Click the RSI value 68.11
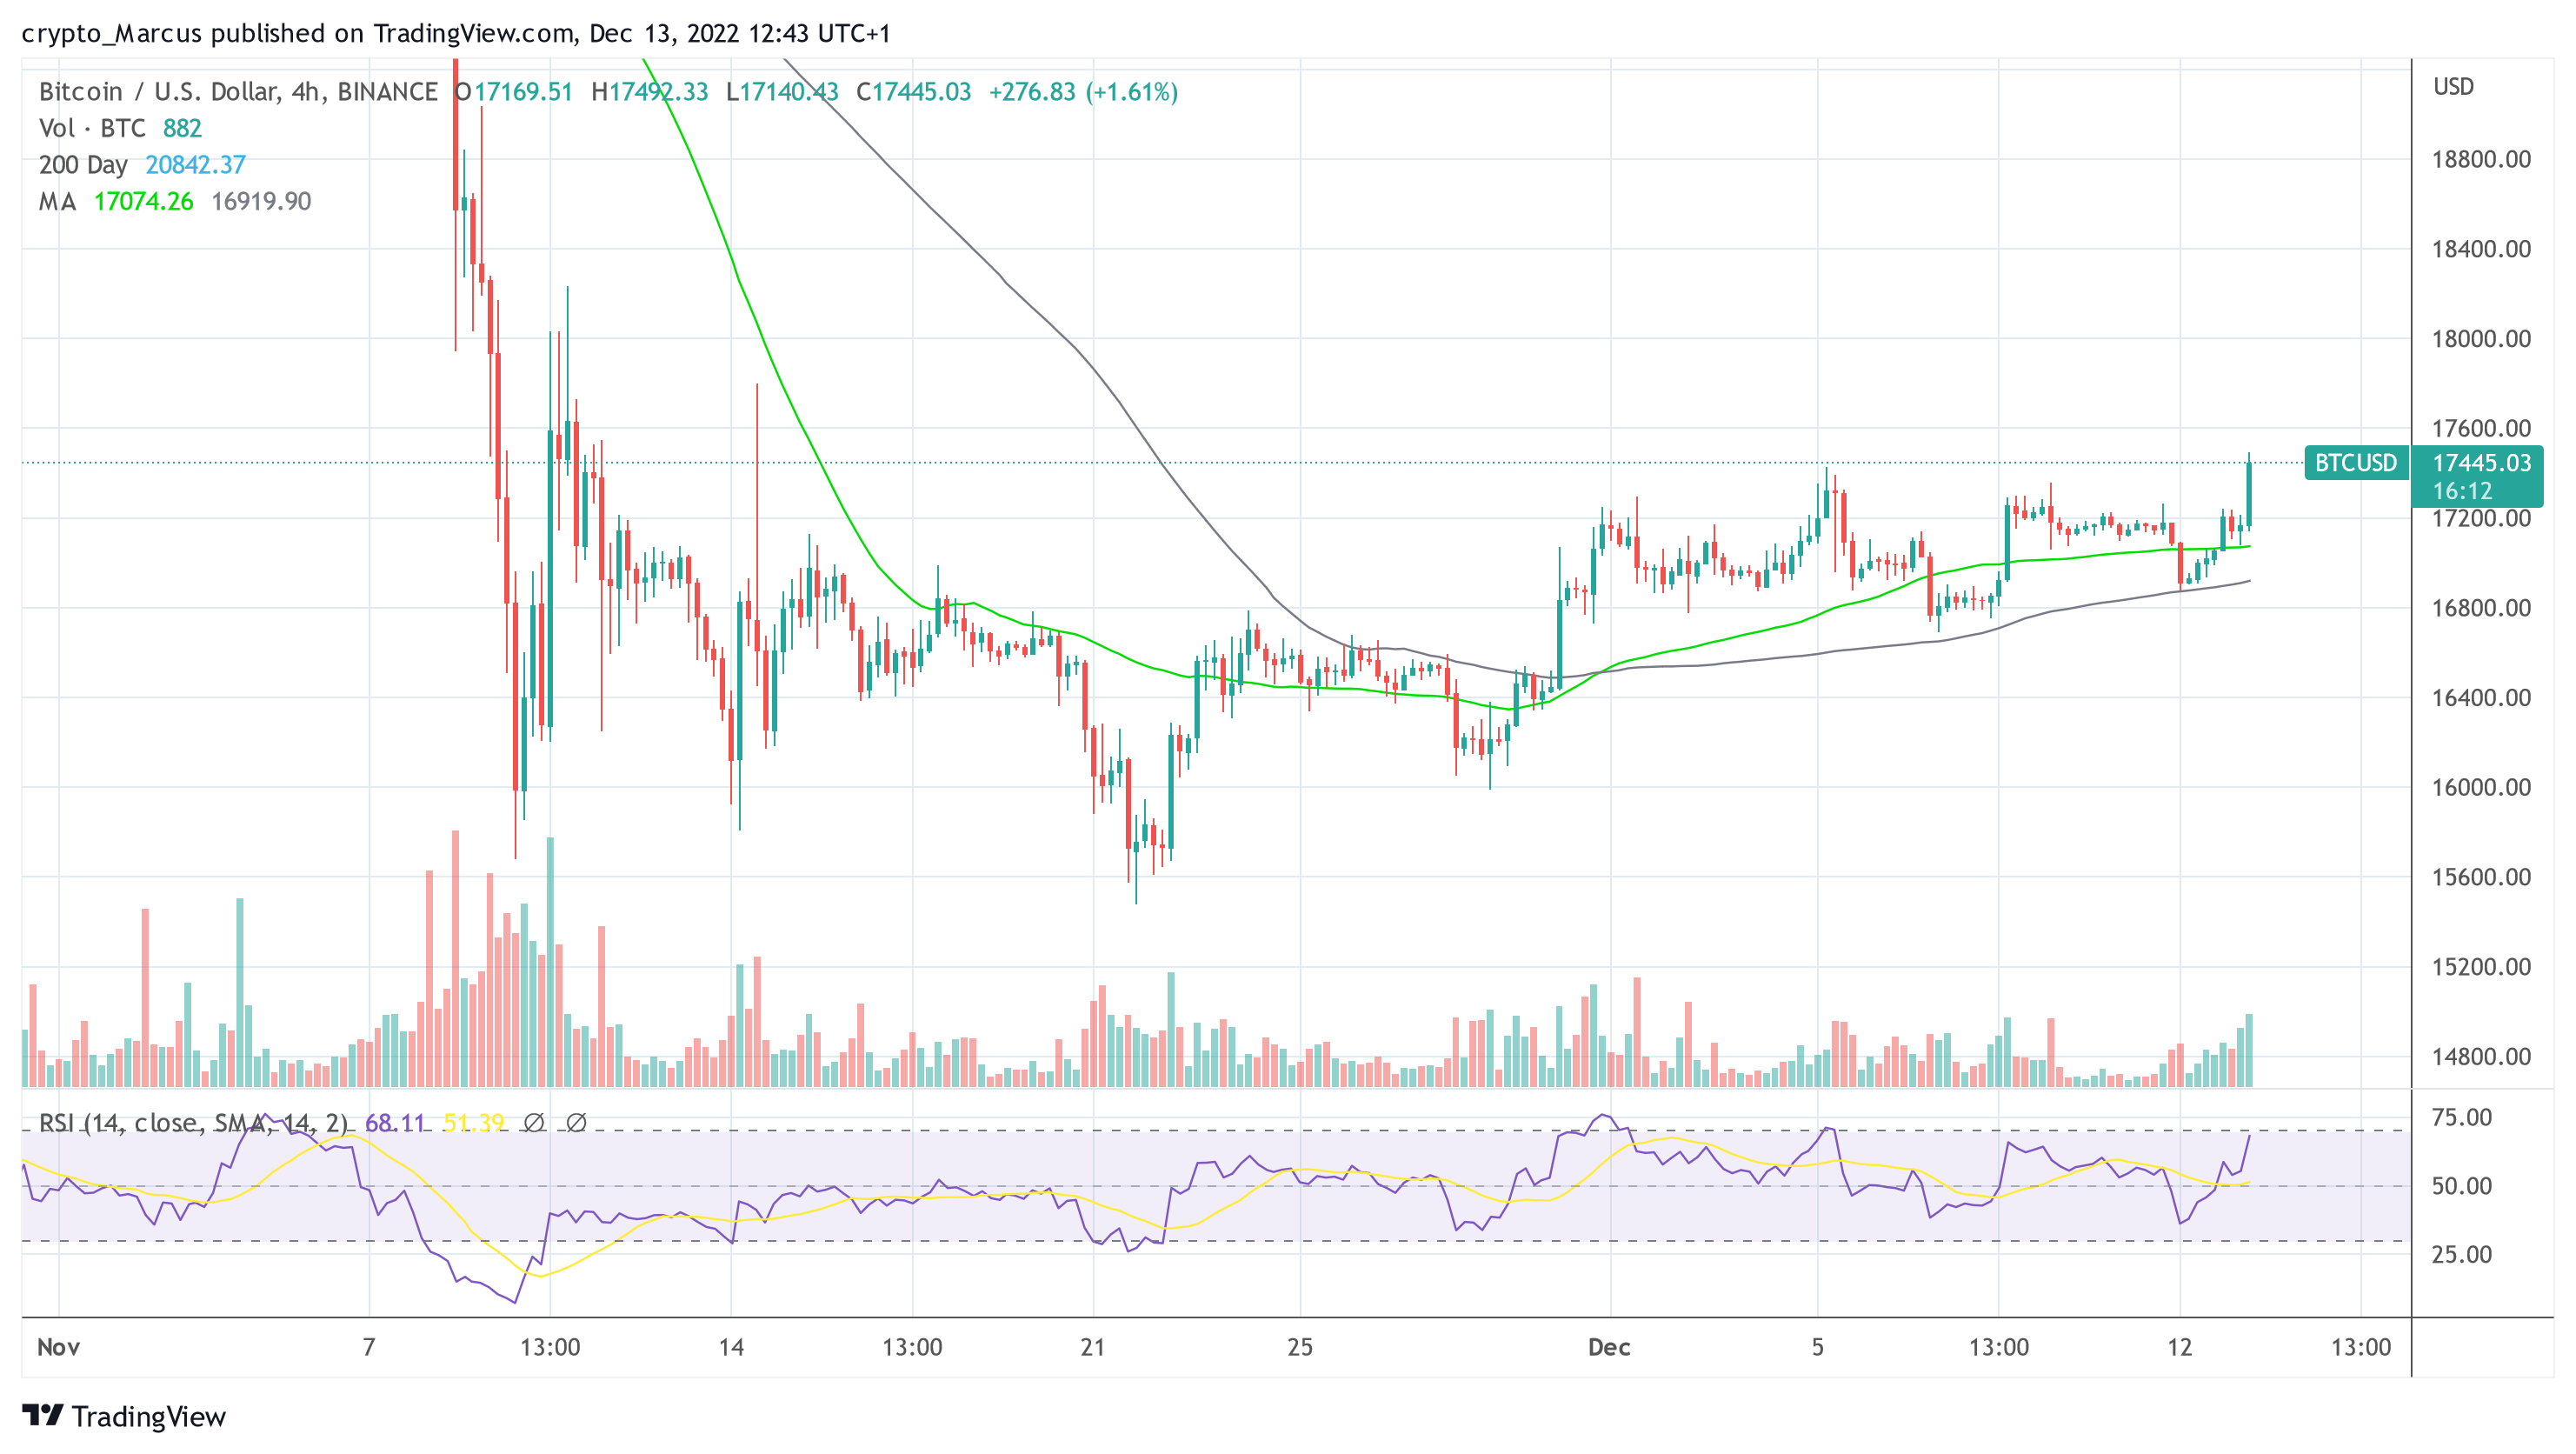The height and width of the screenshot is (1454, 2576). (x=395, y=1123)
